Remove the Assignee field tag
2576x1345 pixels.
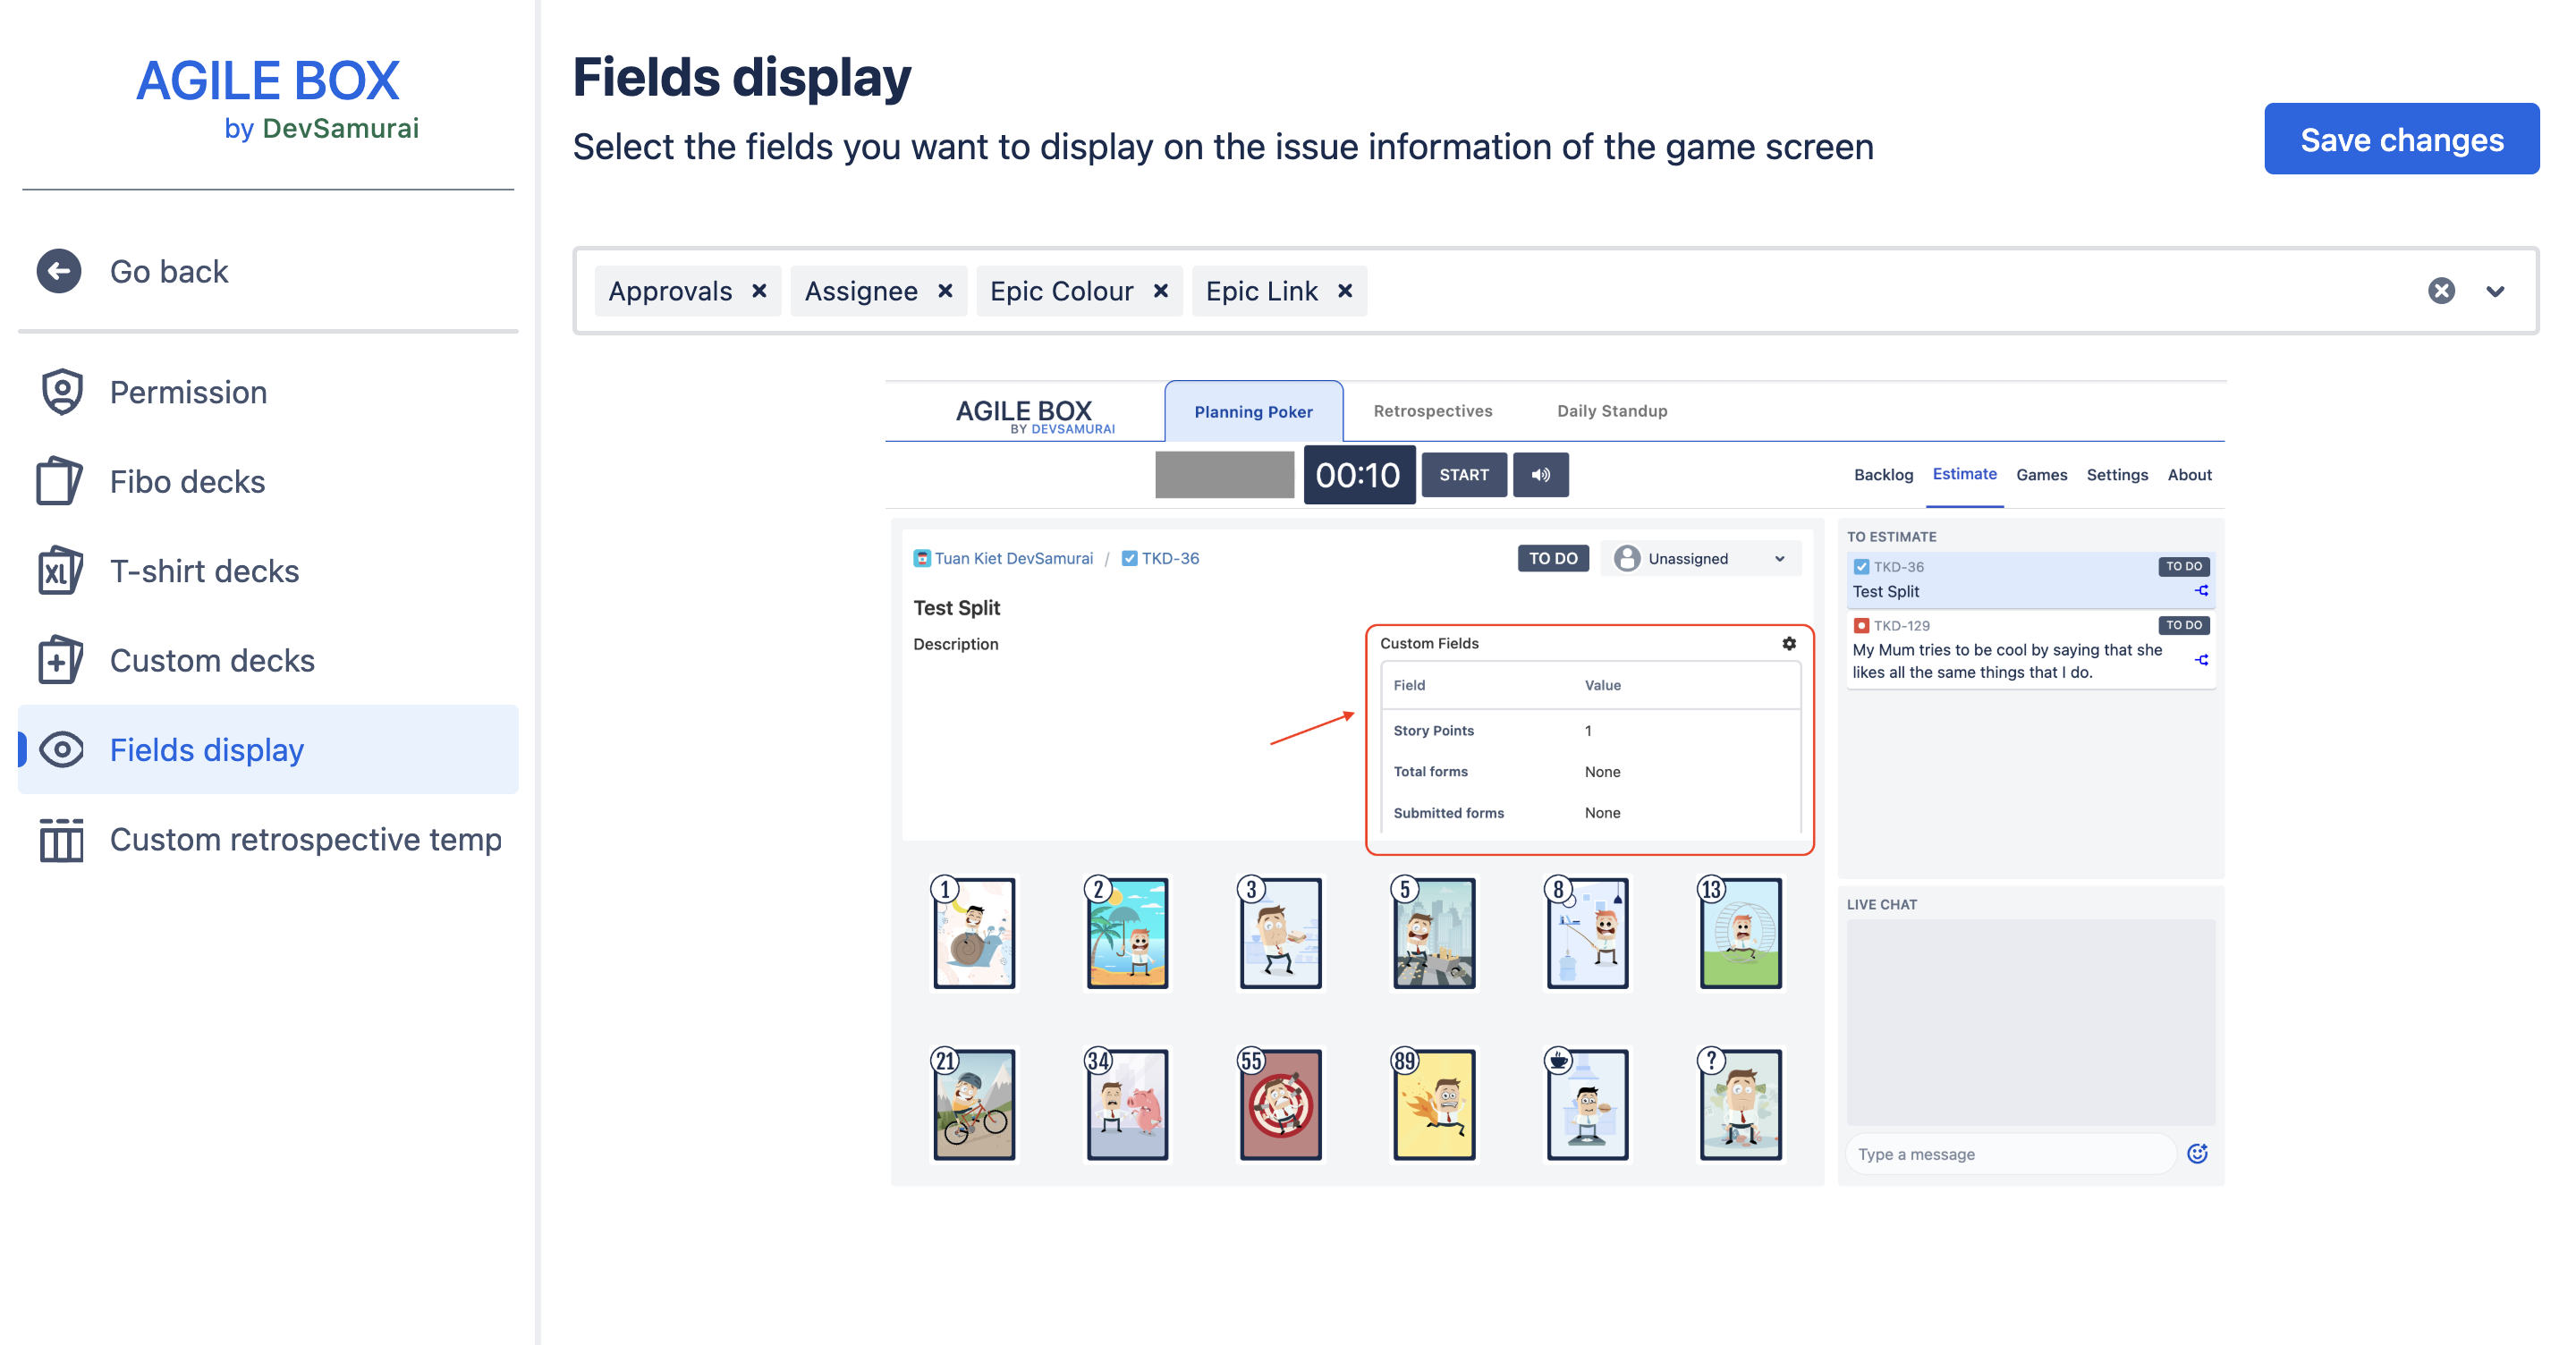click(945, 291)
